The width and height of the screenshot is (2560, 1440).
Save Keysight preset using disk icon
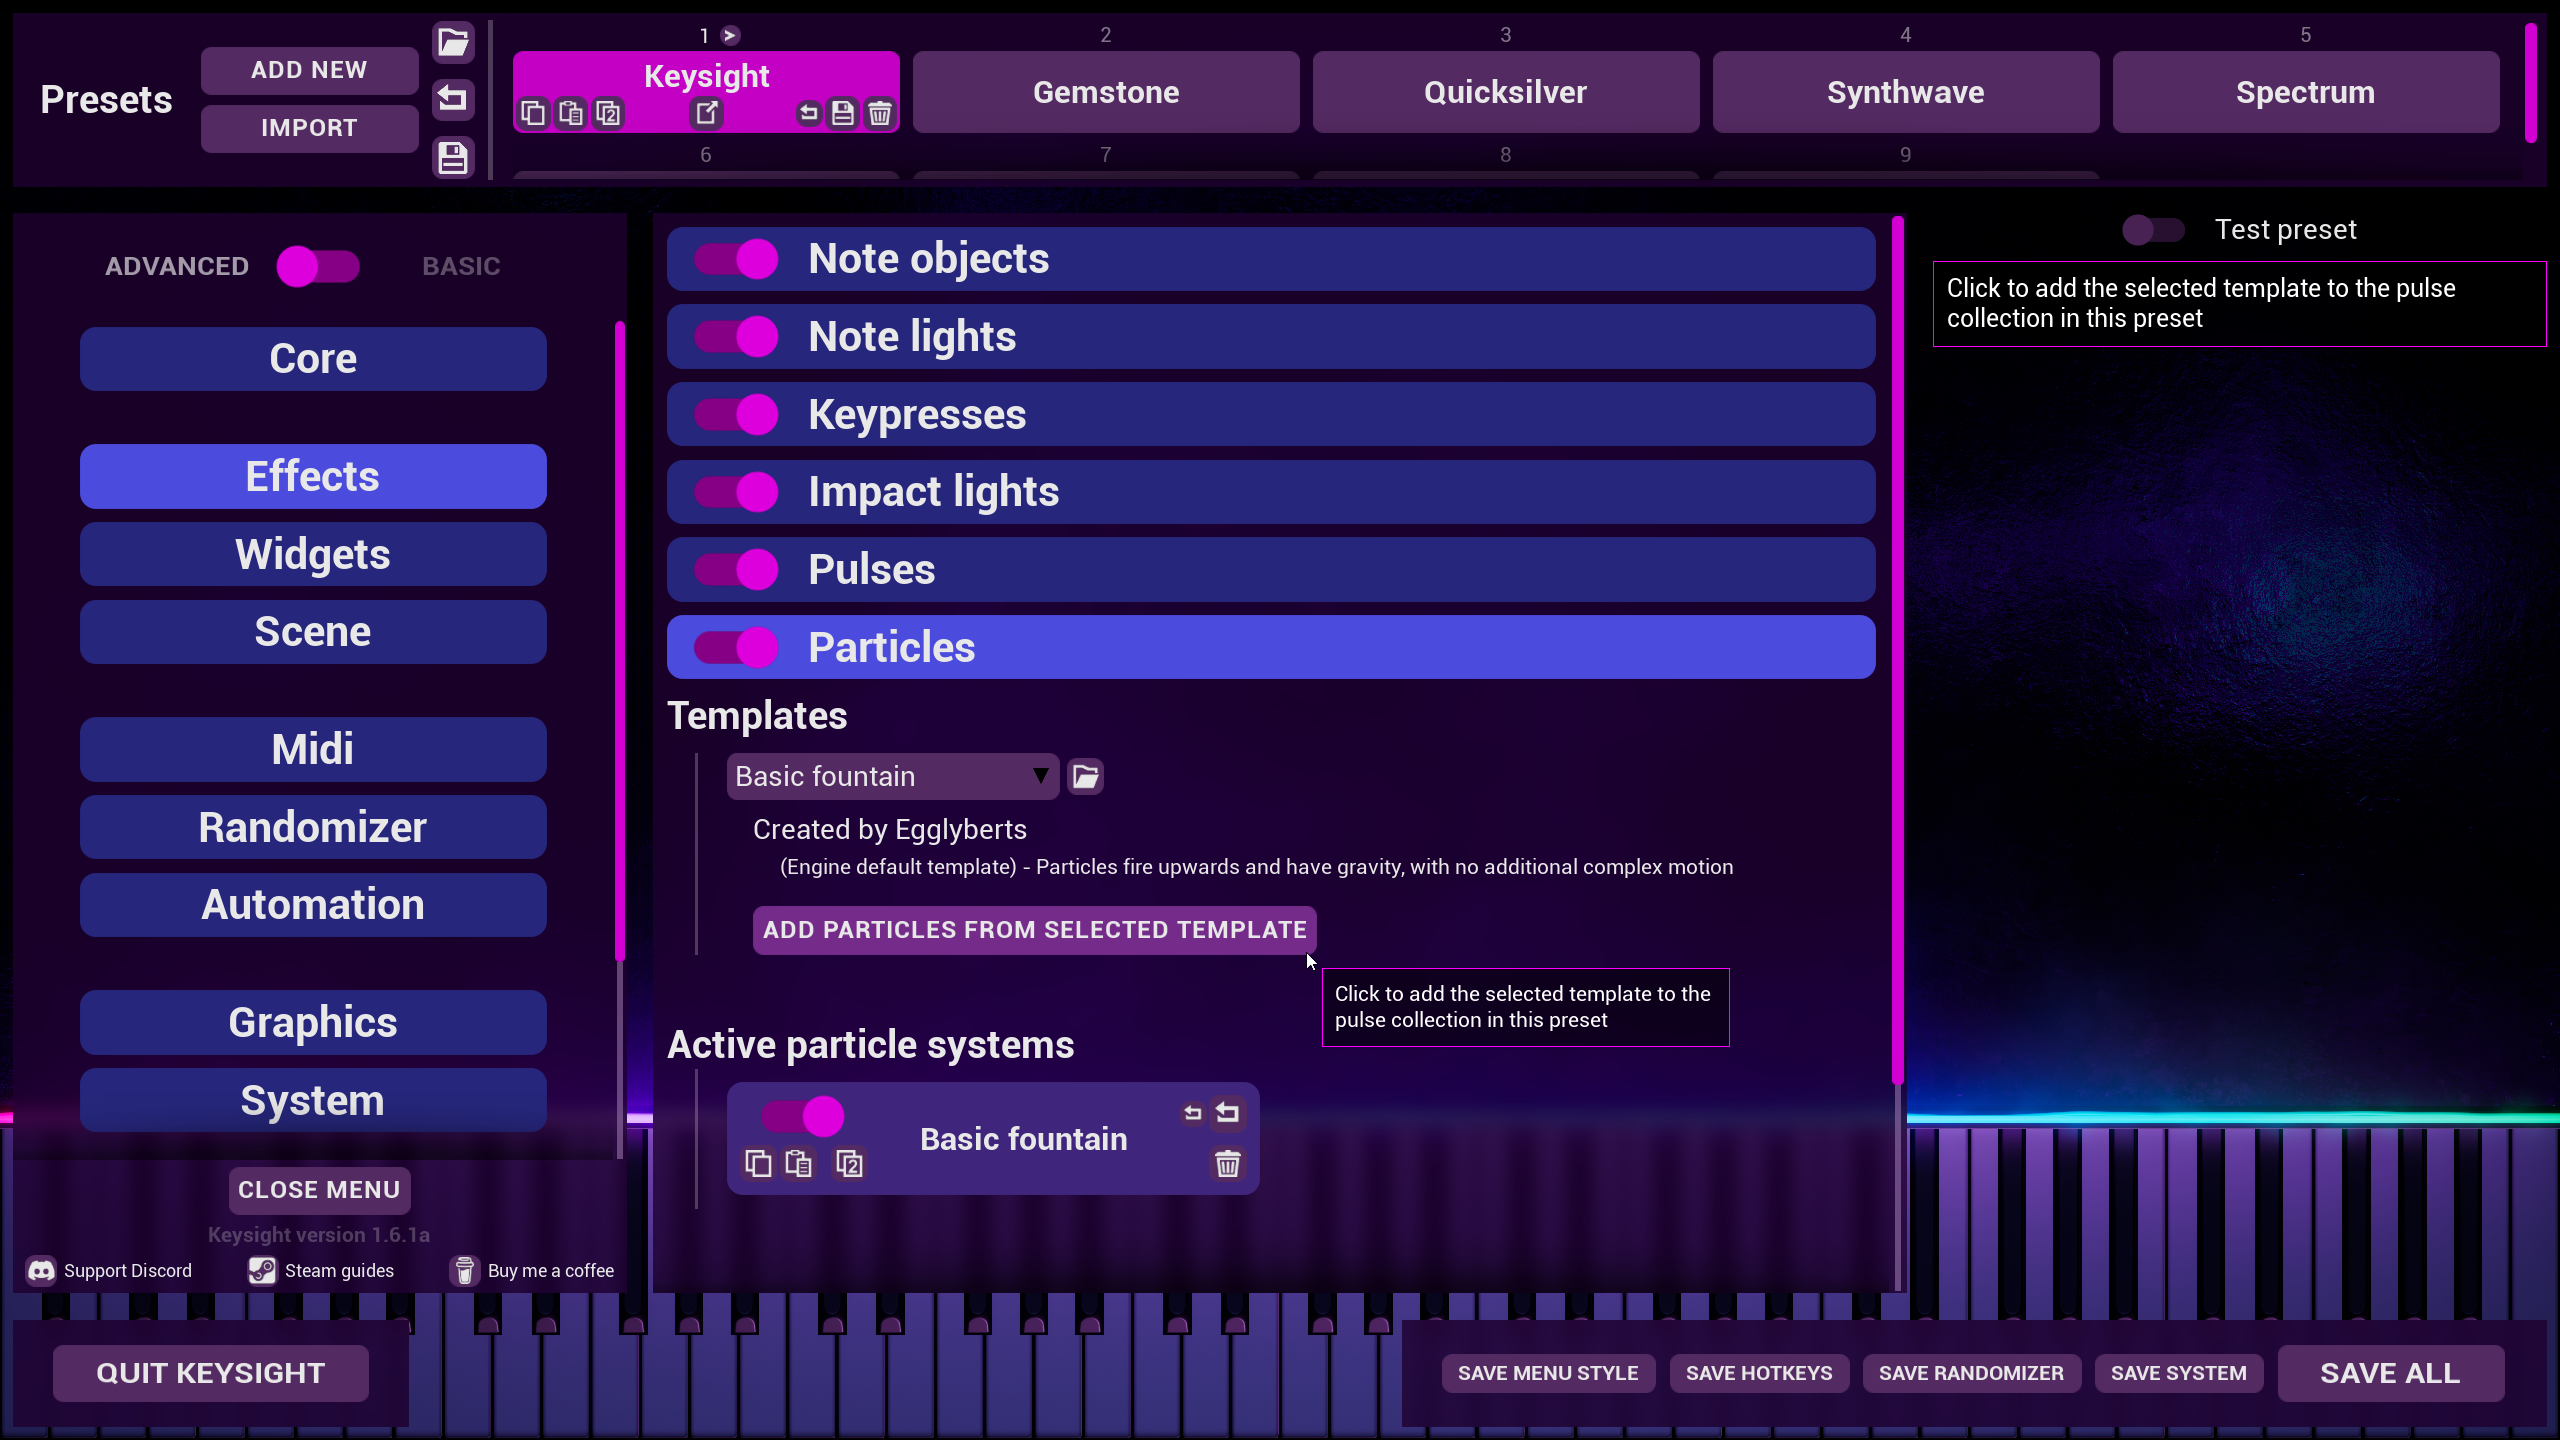pos(843,113)
